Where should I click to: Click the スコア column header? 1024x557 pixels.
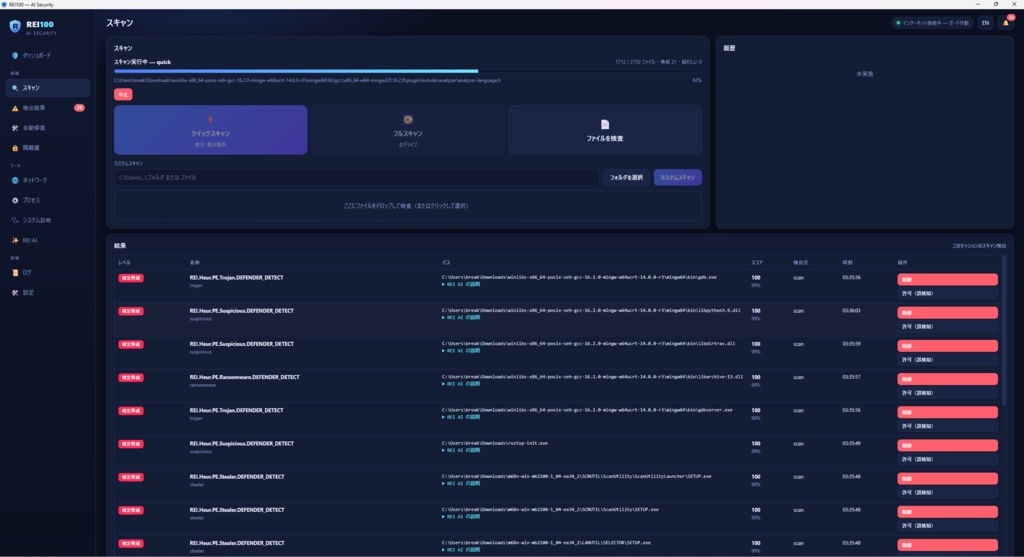(757, 263)
